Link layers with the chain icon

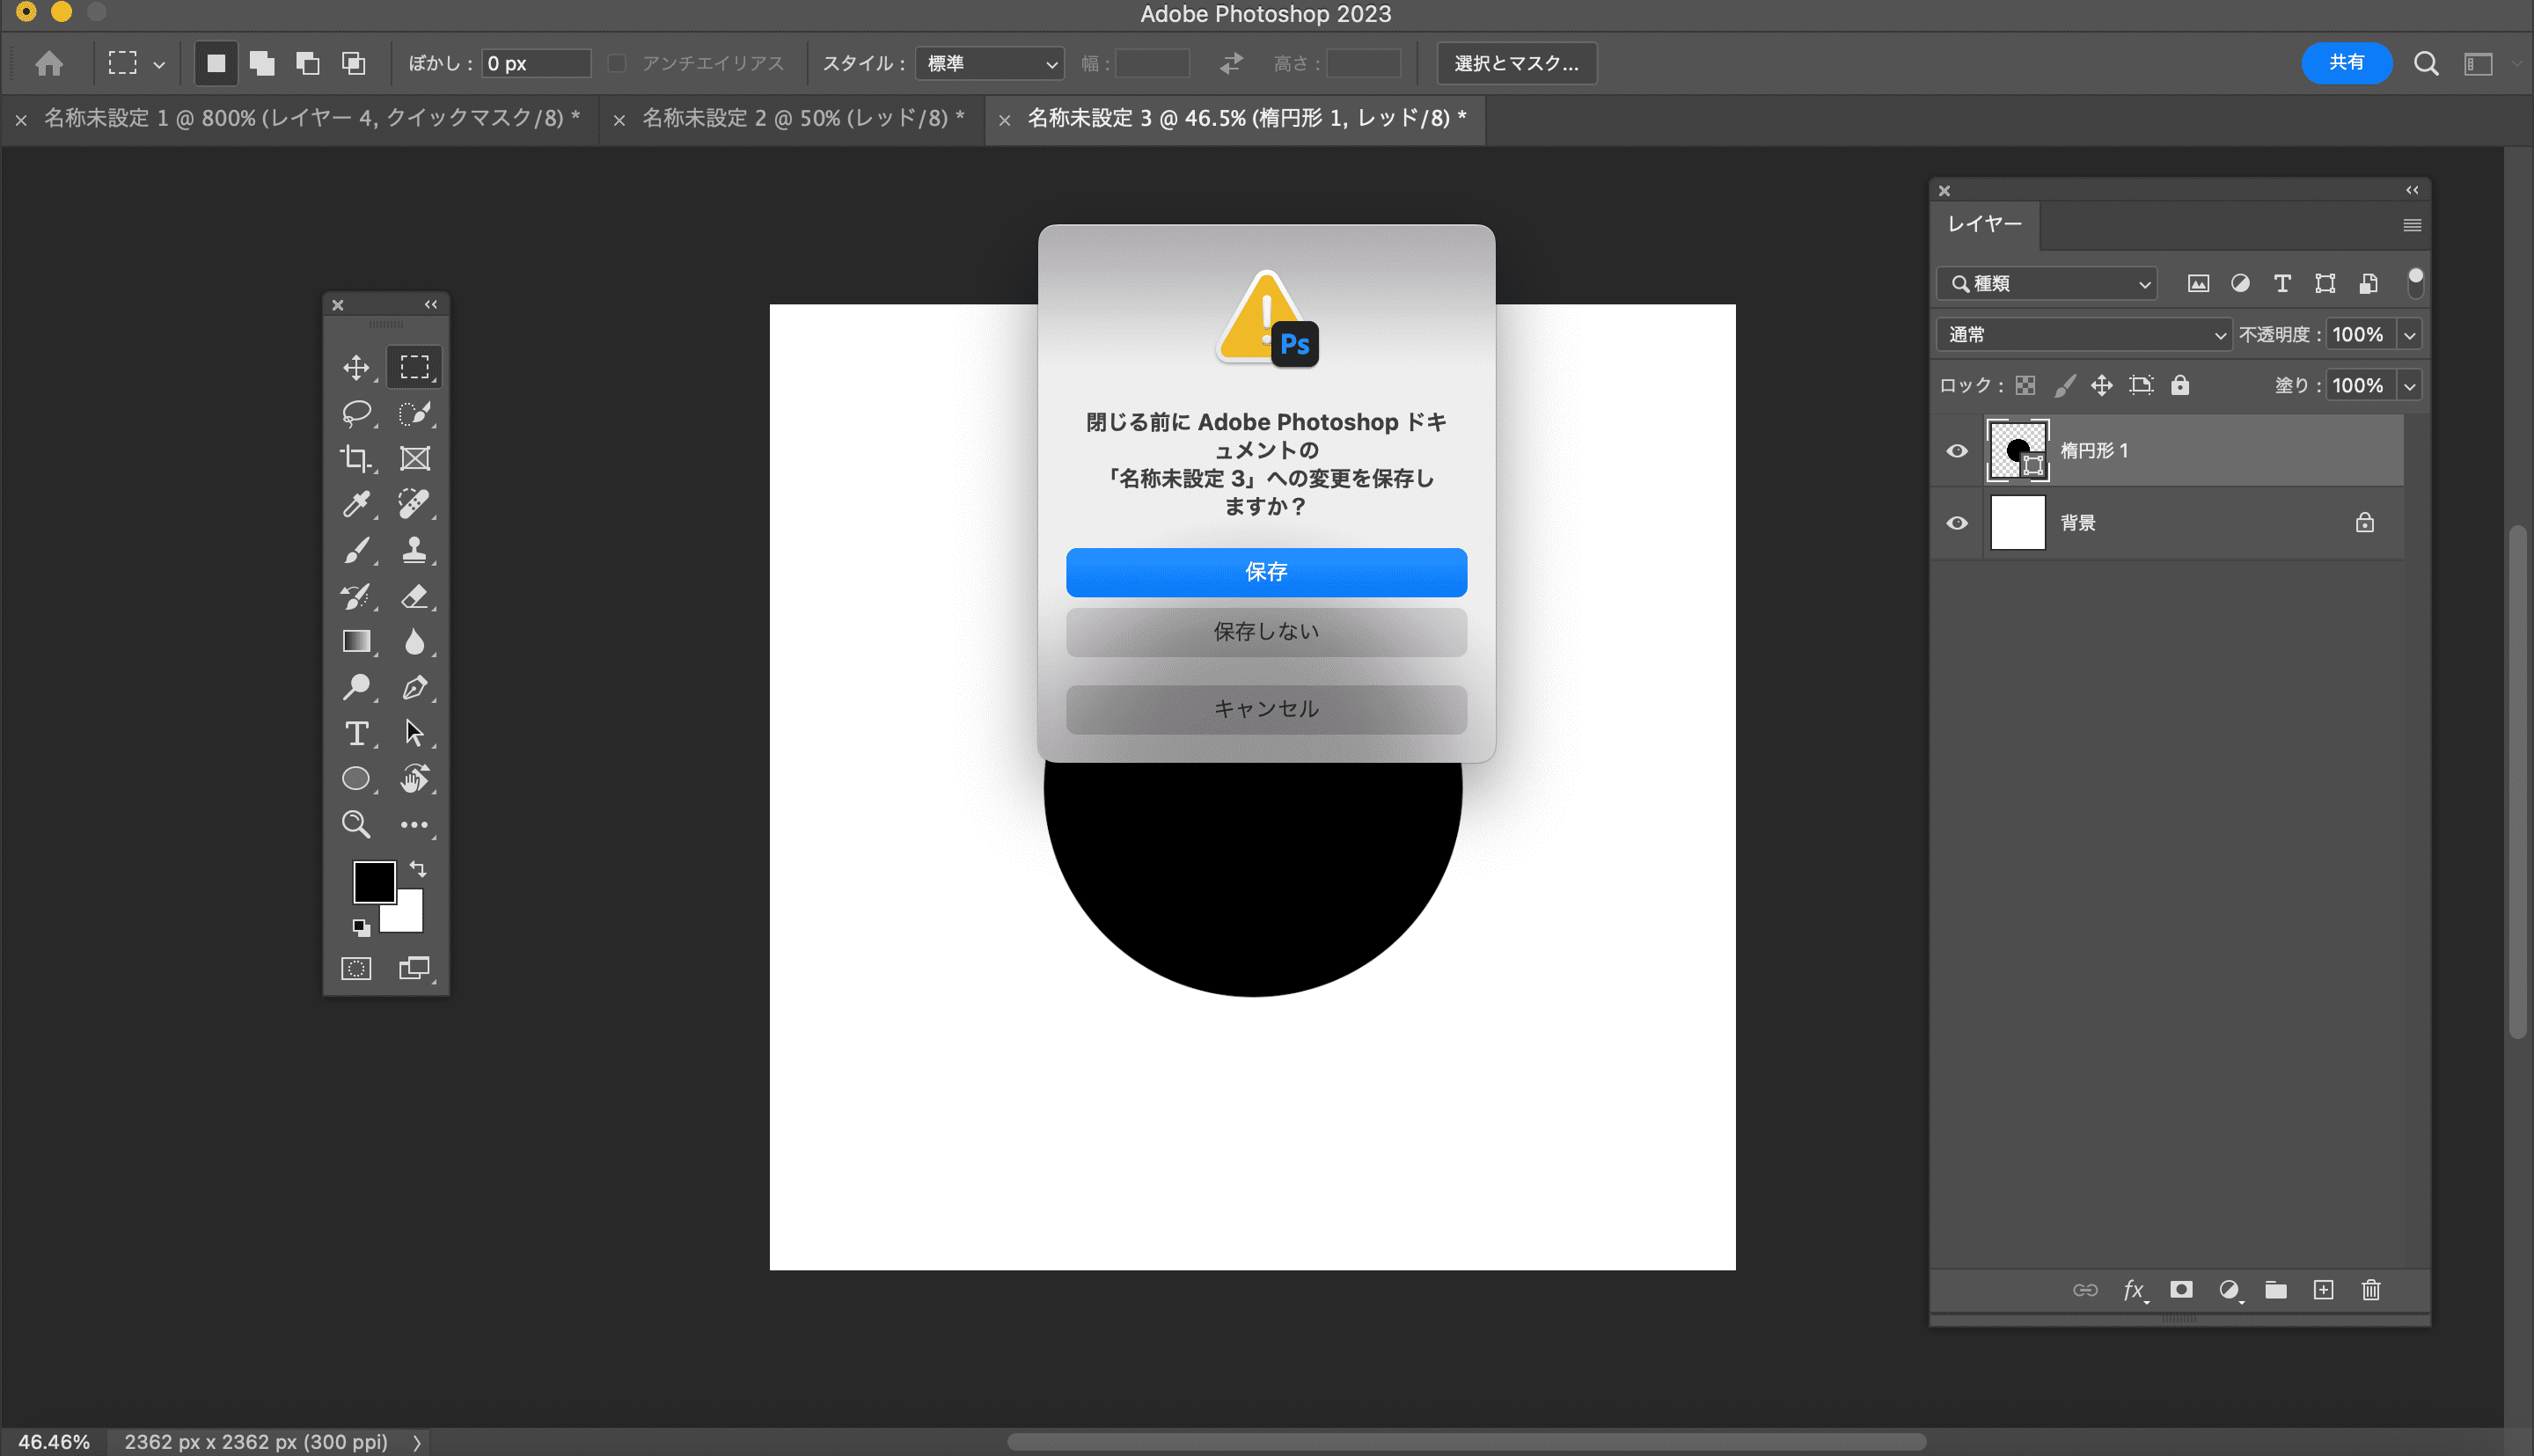pos(2085,1290)
